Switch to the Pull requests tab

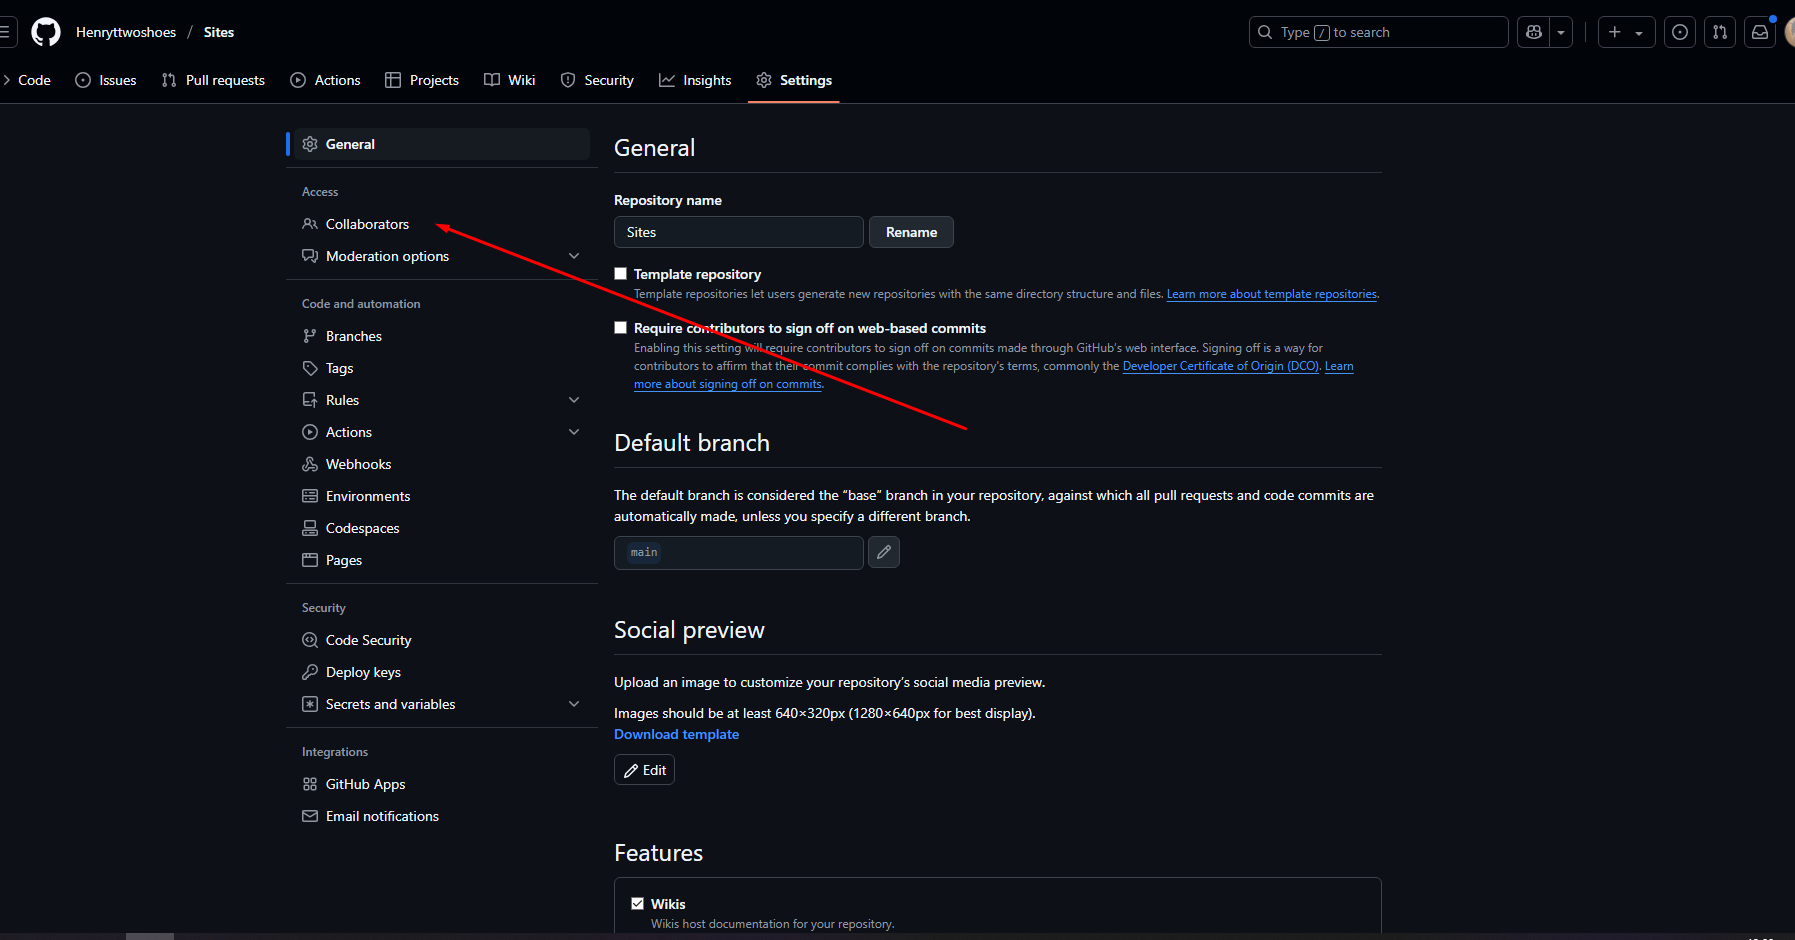click(213, 80)
